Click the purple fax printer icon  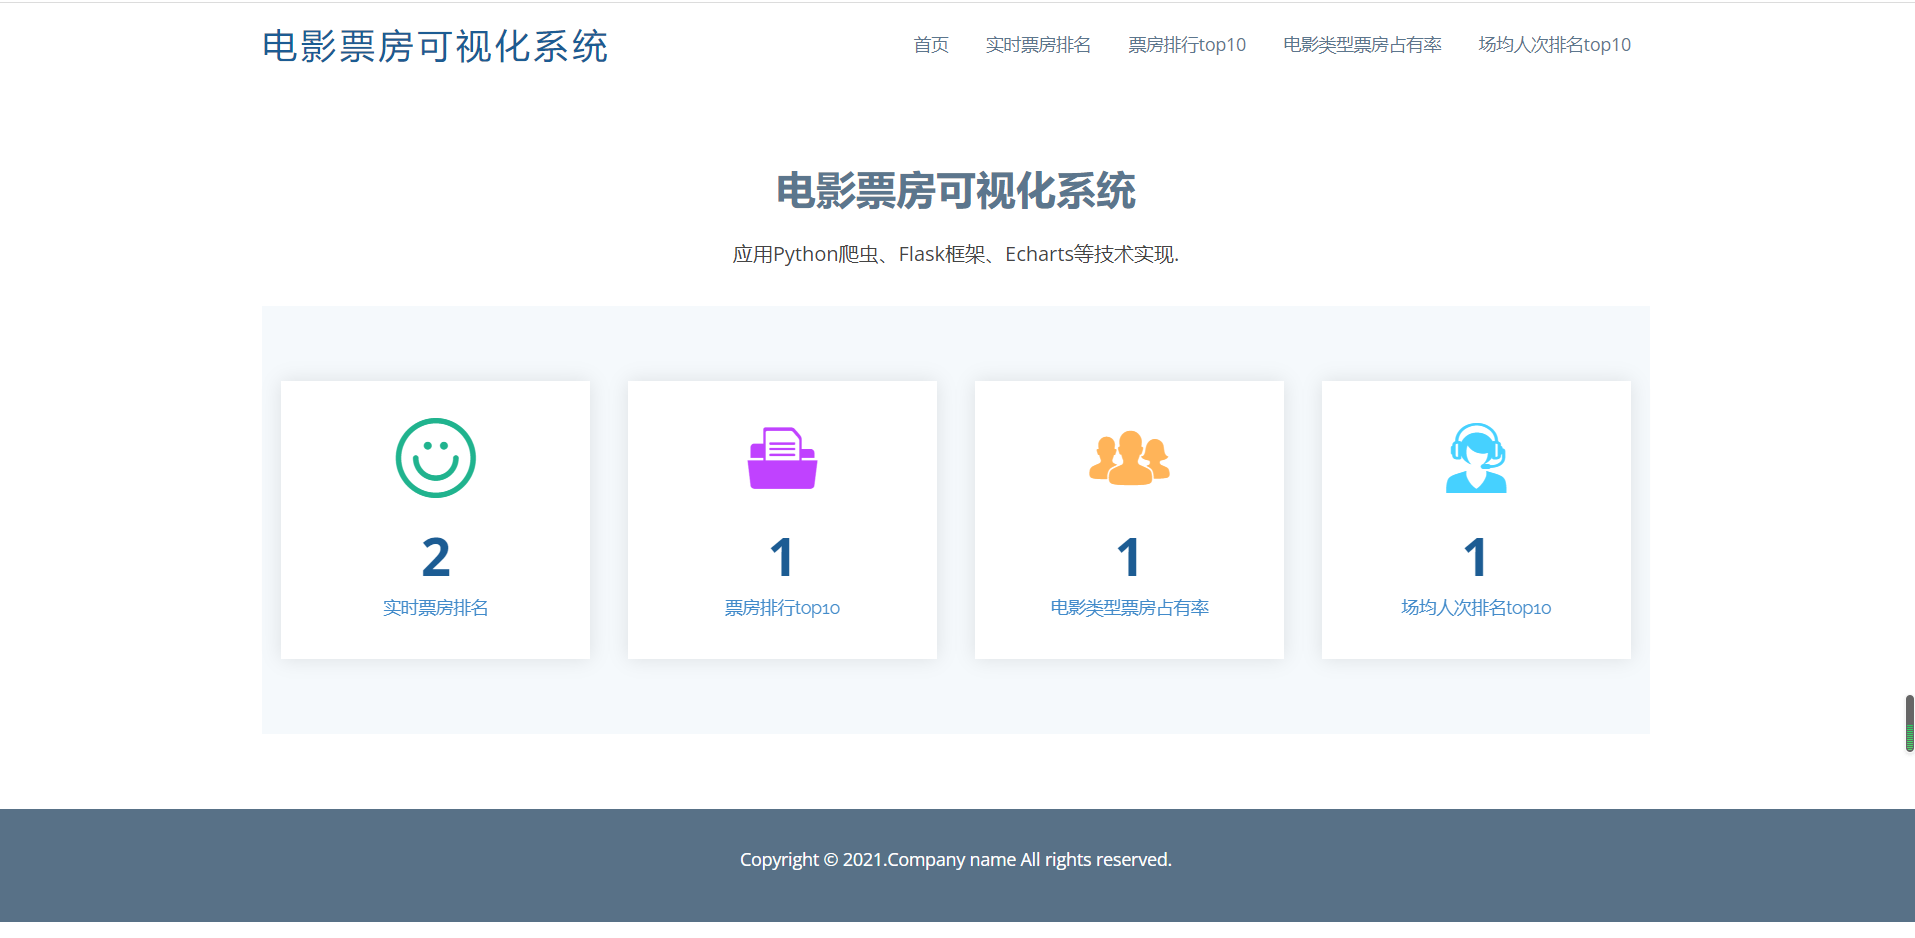(782, 458)
